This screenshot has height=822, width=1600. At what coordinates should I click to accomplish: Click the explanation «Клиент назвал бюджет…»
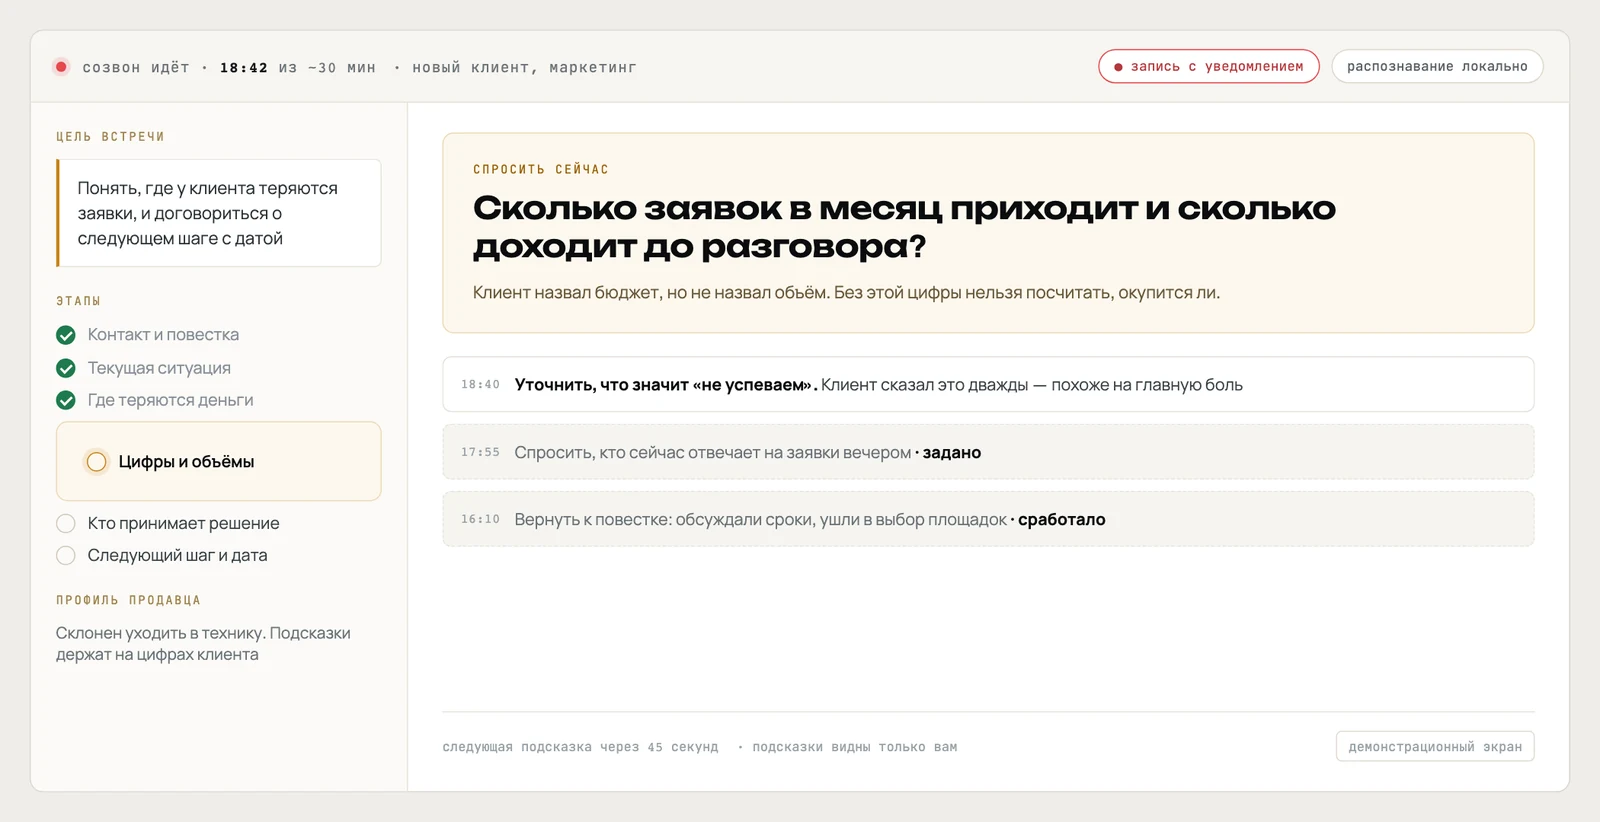[x=846, y=293]
